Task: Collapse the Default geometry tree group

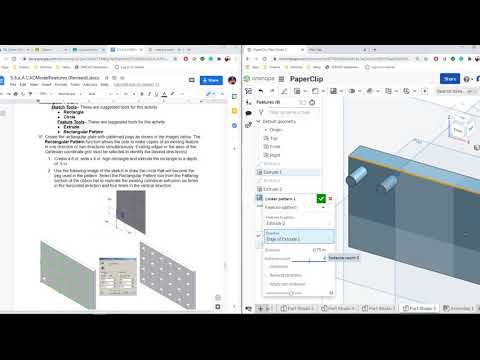Action: point(258,121)
